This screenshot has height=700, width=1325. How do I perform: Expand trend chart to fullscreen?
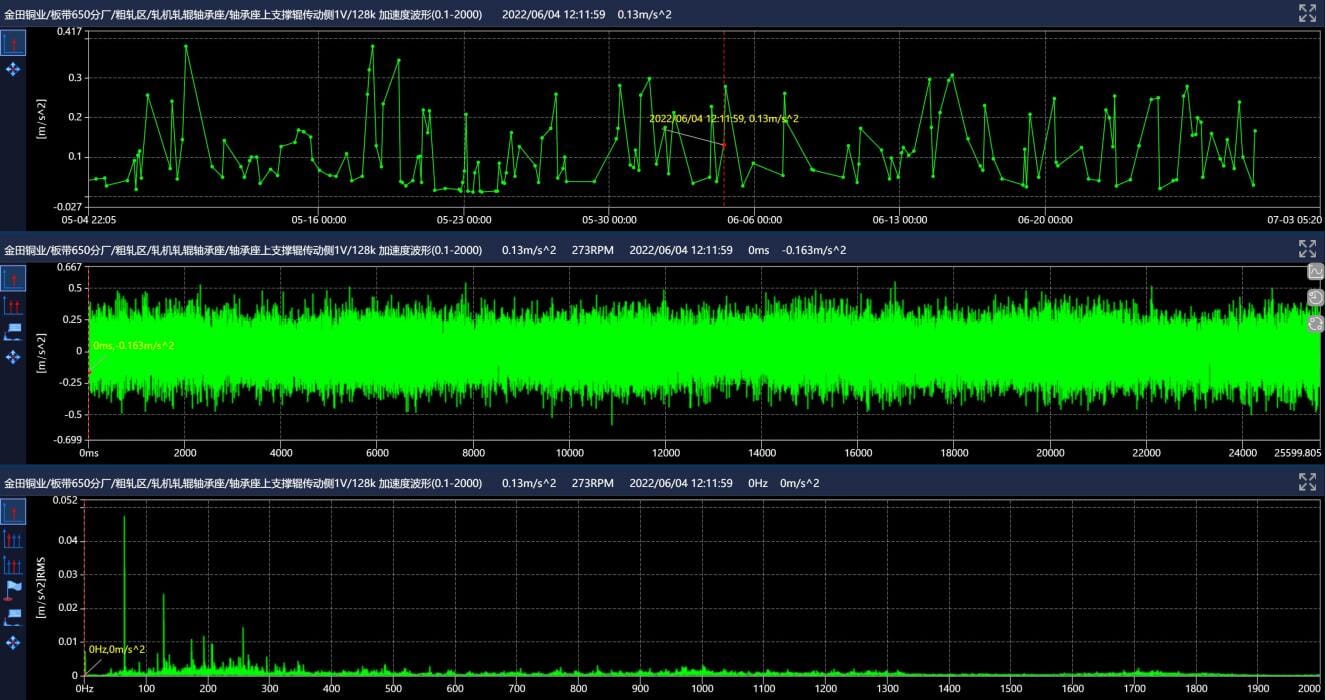click(x=1307, y=13)
